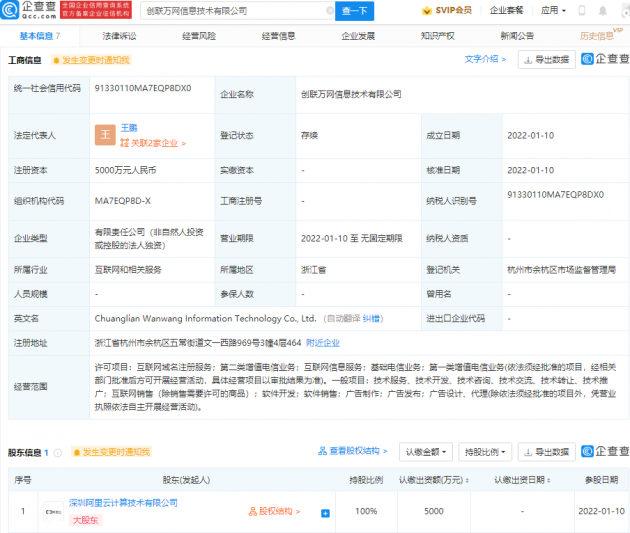The height and width of the screenshot is (533, 630).
Task: Click the bell icon in 股东信息 change notification
Action: [77, 452]
